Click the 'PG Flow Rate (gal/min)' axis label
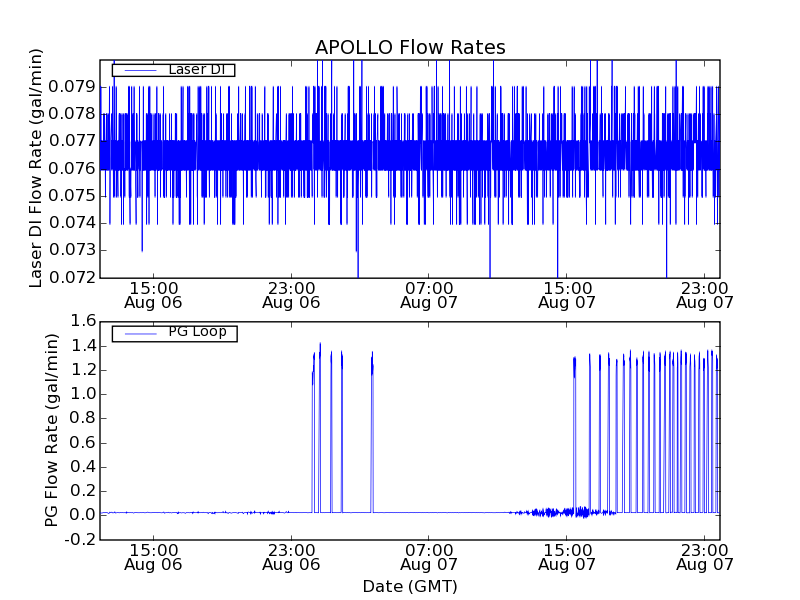 click(x=51, y=430)
